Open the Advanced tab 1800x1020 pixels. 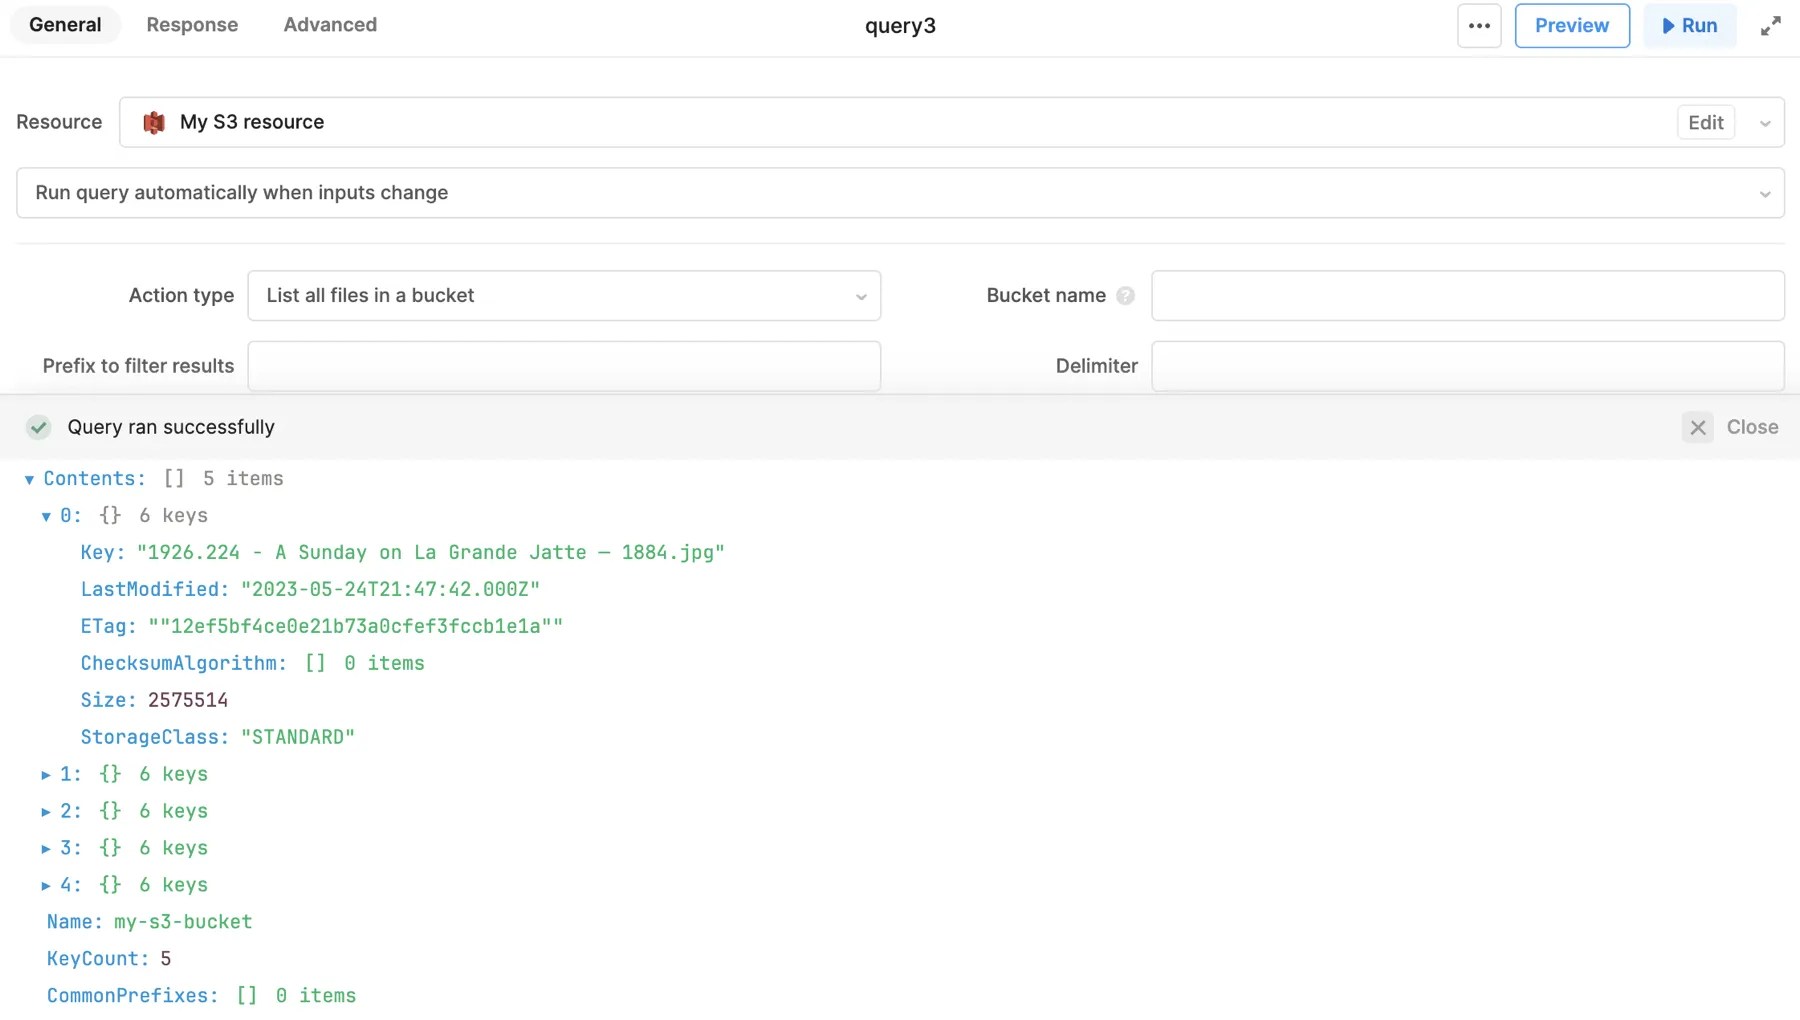pyautogui.click(x=330, y=25)
